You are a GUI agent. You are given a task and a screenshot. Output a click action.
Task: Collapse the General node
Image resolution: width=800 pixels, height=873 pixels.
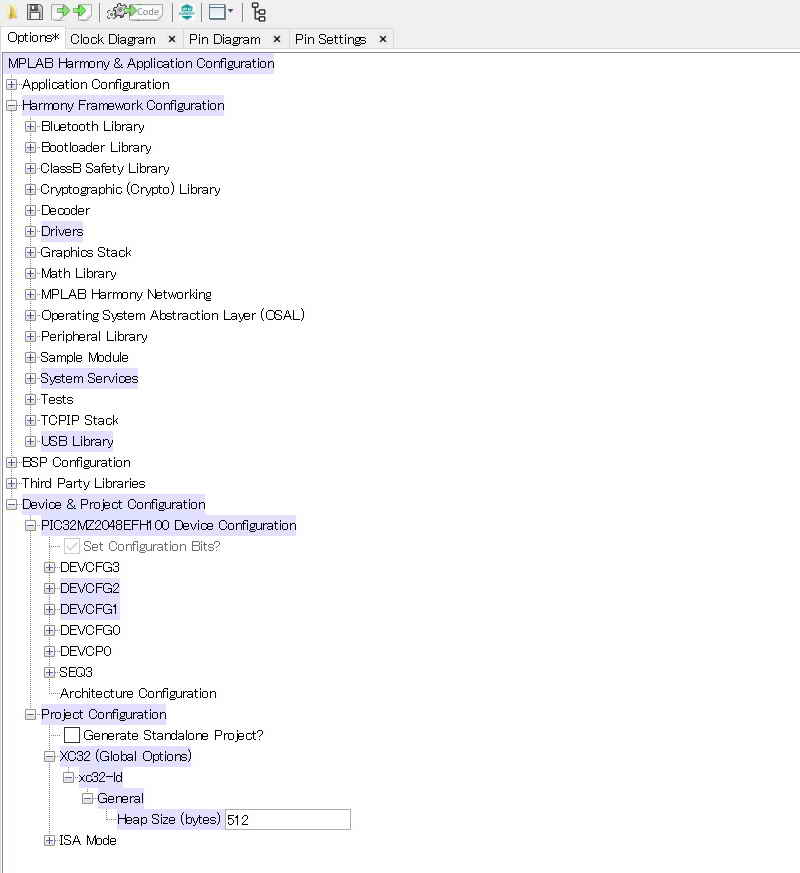click(x=87, y=798)
